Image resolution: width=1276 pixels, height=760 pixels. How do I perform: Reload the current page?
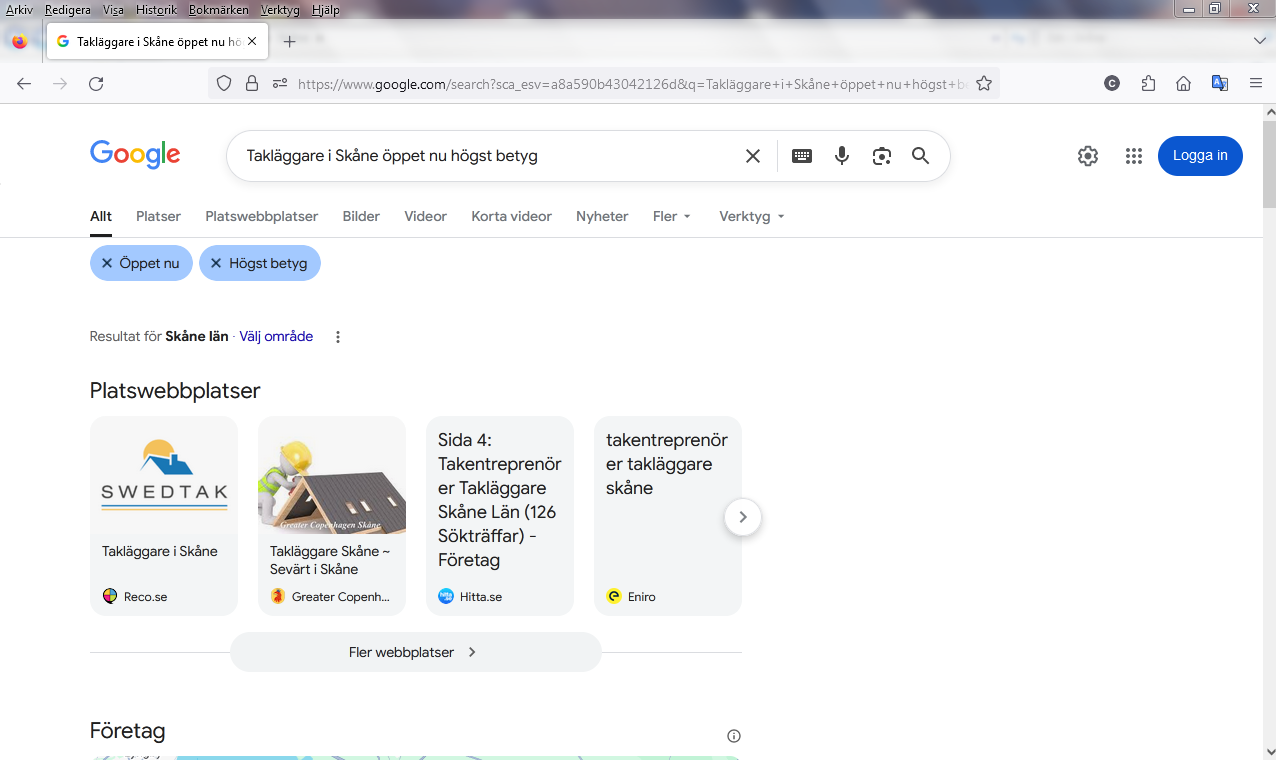[96, 84]
